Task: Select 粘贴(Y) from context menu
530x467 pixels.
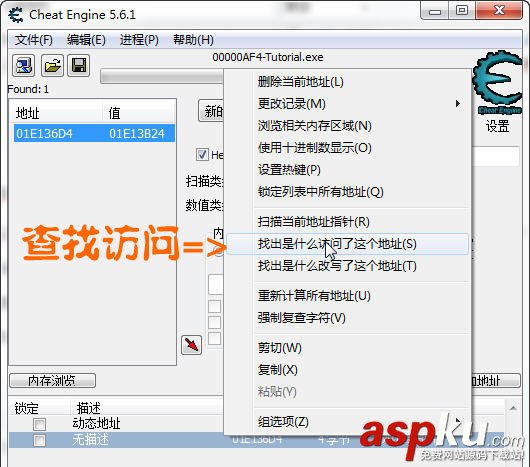Action: (347, 392)
